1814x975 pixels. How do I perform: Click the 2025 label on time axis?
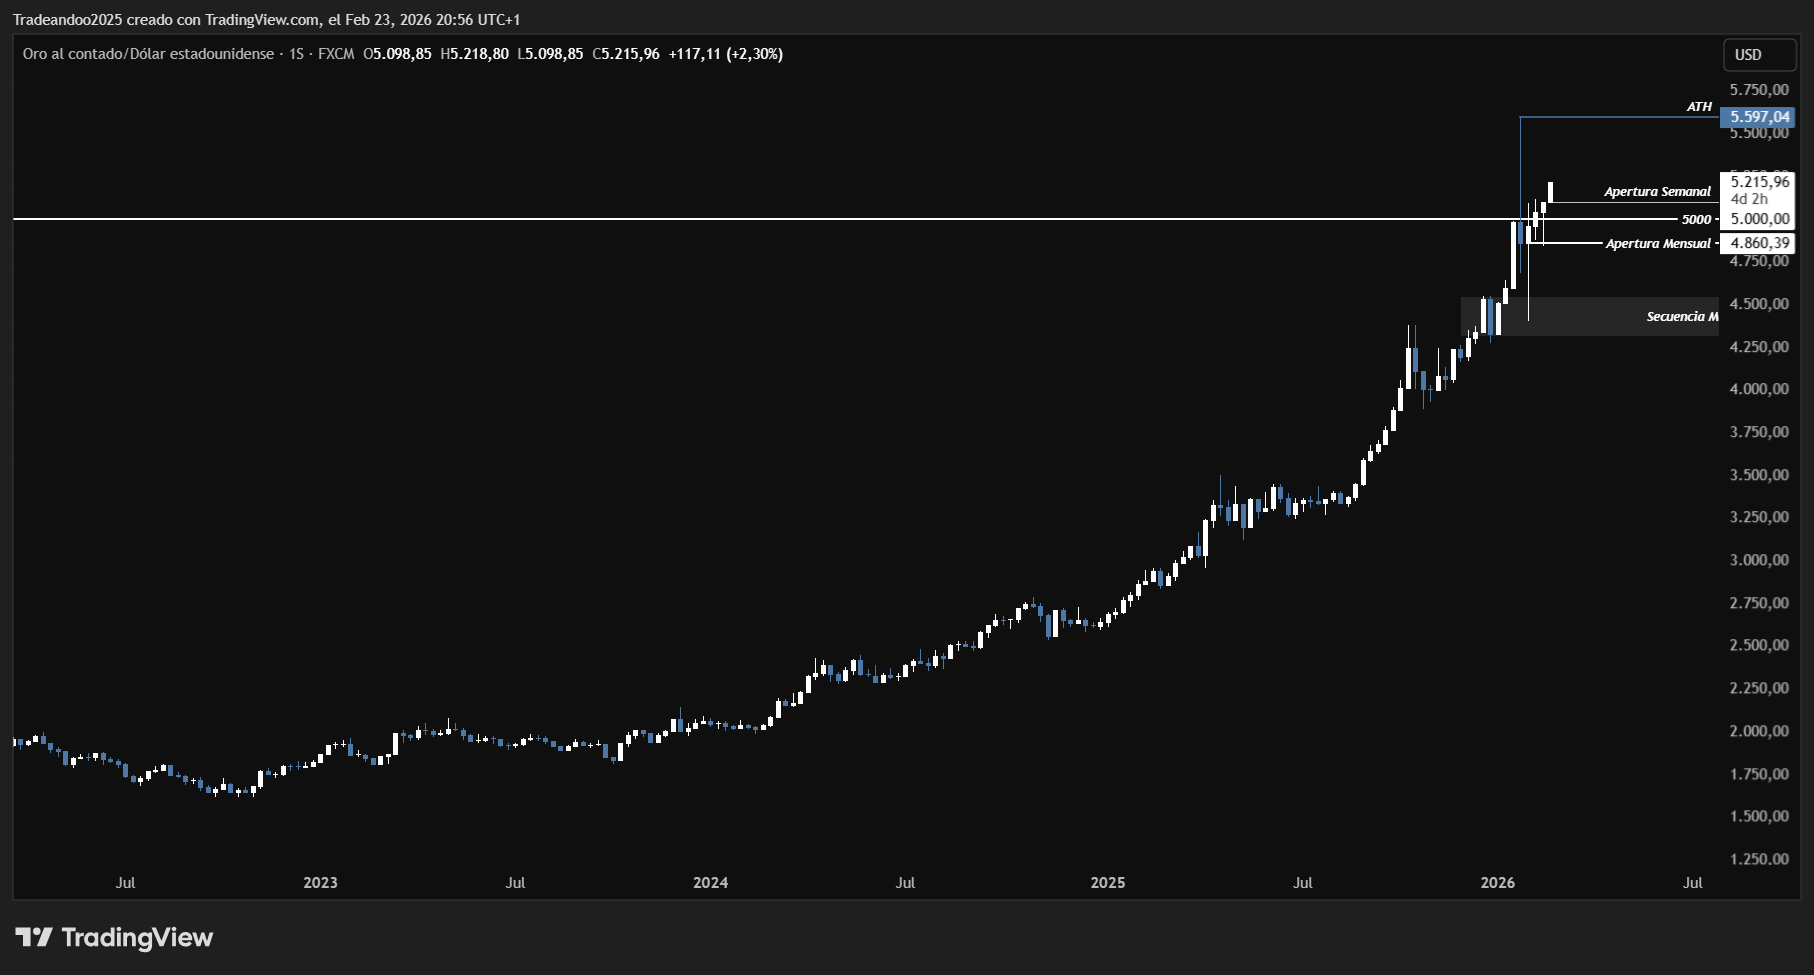[x=1107, y=883]
